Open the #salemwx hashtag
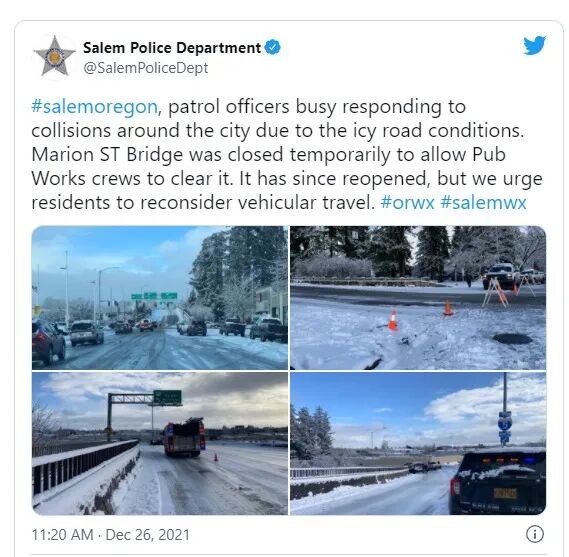The width and height of the screenshot is (569, 557). (483, 202)
